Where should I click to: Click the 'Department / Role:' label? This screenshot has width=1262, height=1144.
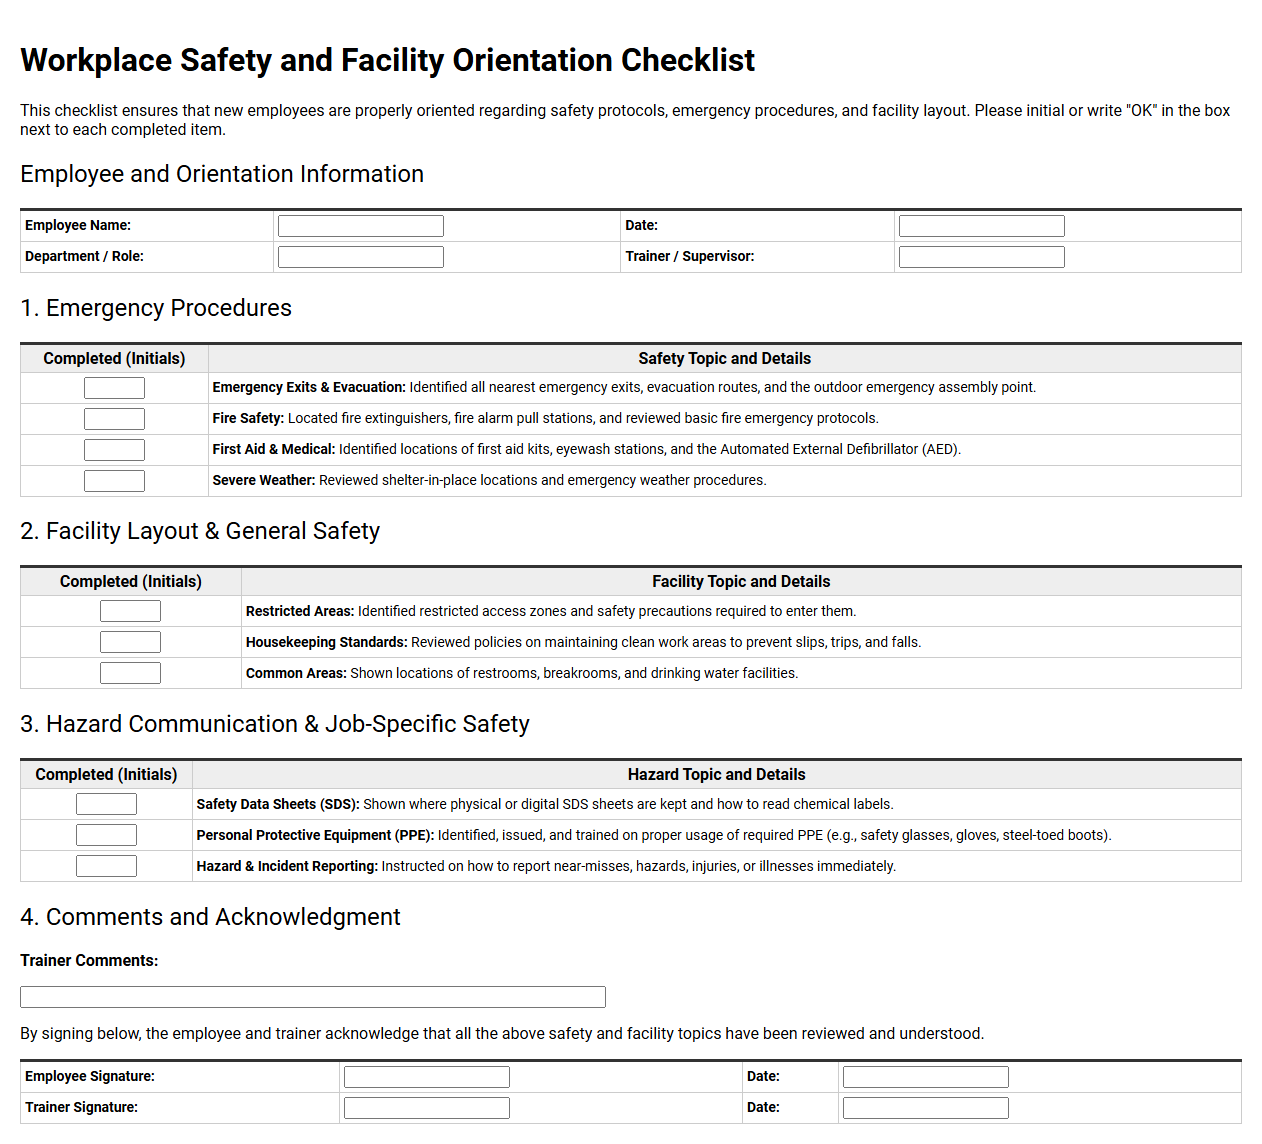click(x=84, y=257)
